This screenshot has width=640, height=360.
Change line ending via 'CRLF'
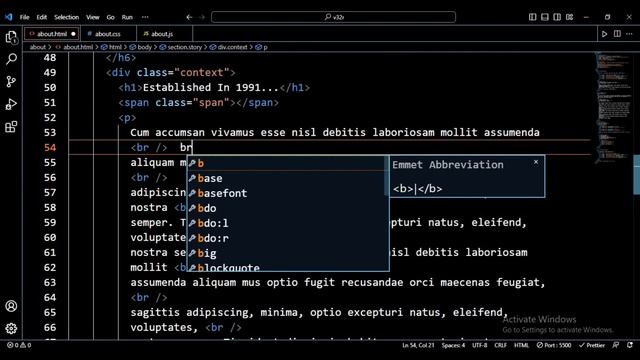click(500, 345)
